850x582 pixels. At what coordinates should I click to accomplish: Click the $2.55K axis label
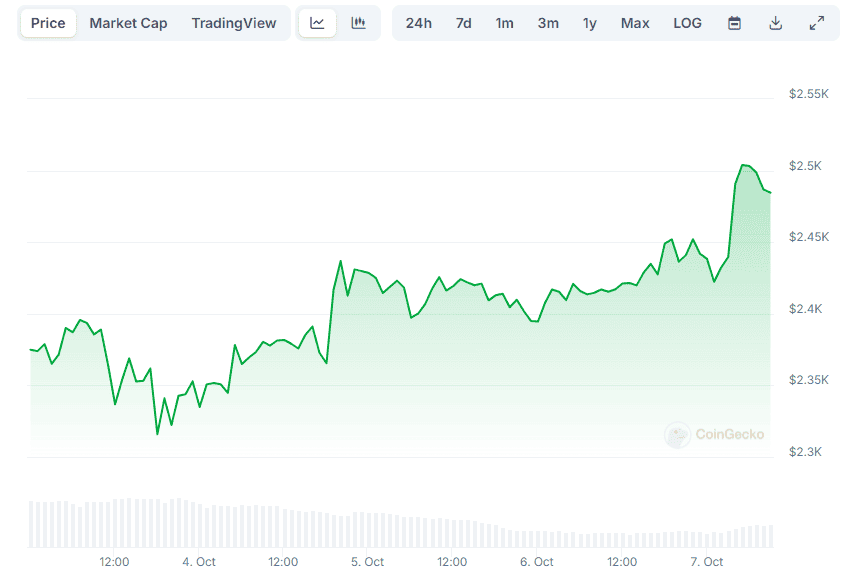pos(808,94)
